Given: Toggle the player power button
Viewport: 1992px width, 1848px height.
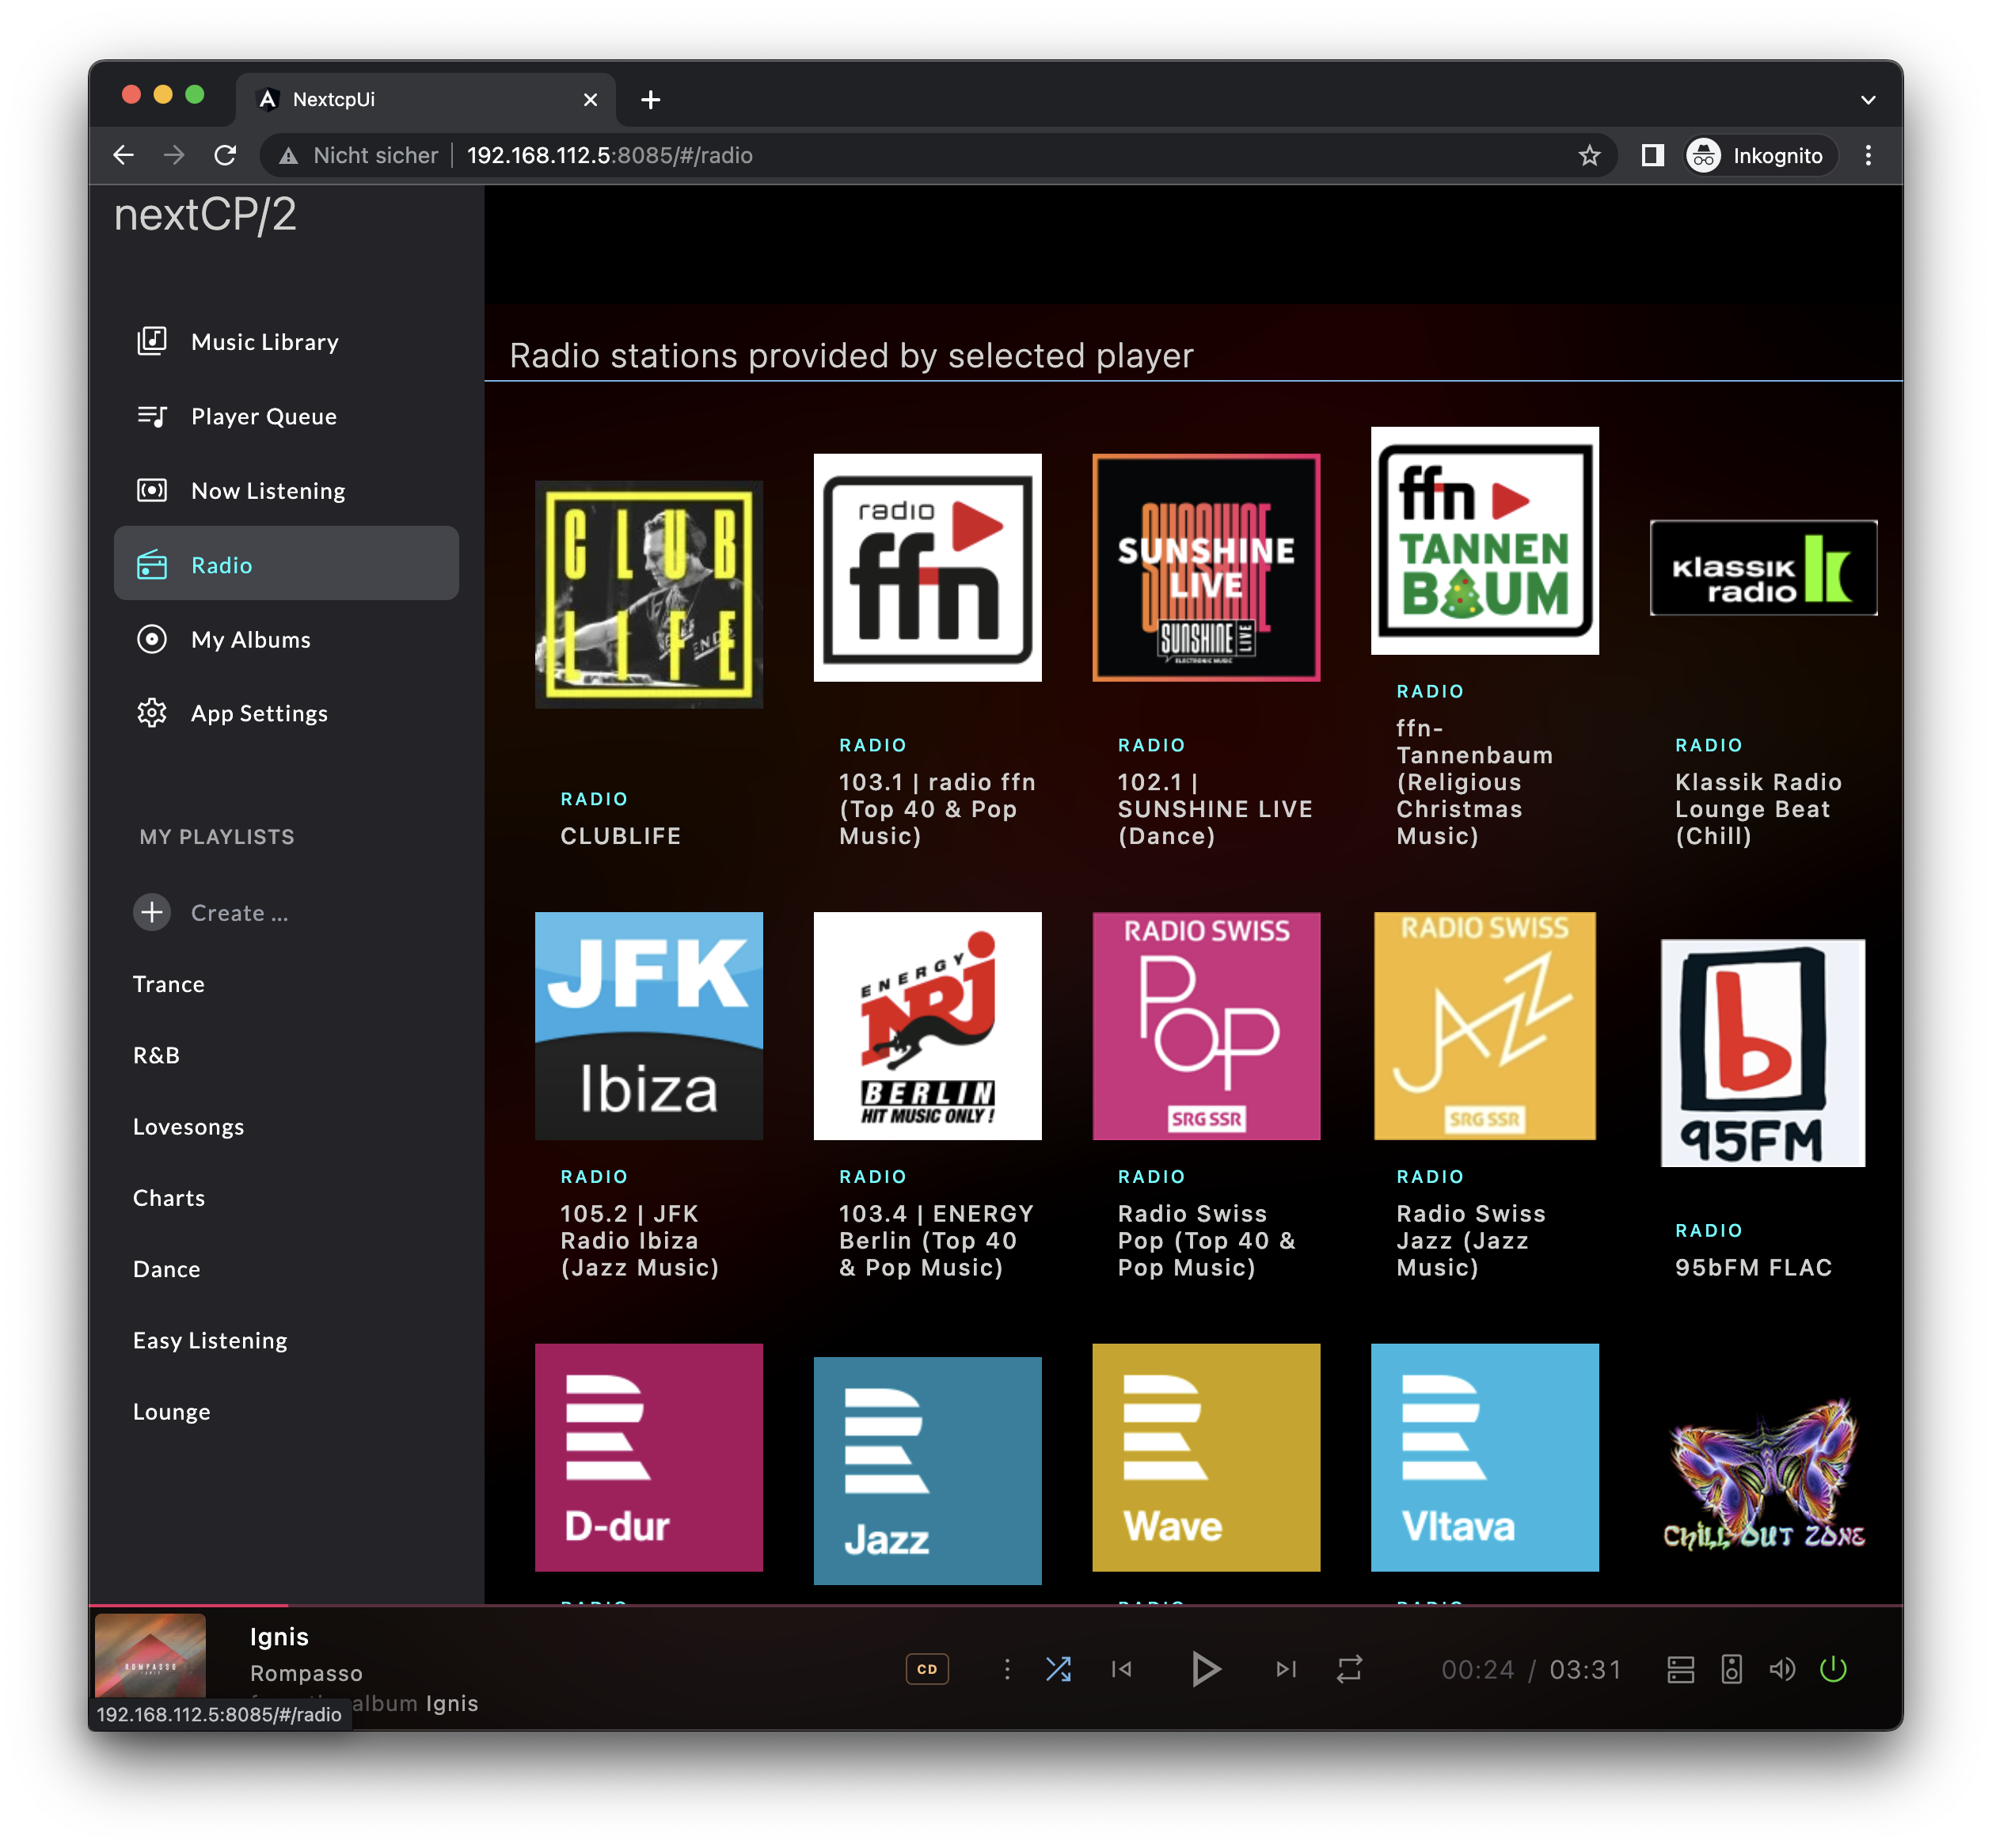Looking at the screenshot, I should [1833, 1669].
